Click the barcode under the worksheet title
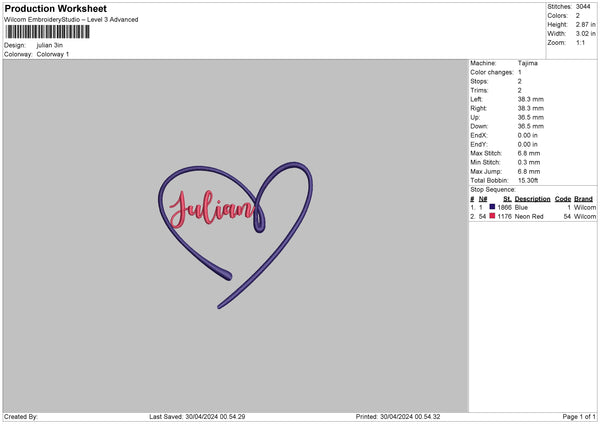Screen dimensions: 600x424 (x=47, y=32)
